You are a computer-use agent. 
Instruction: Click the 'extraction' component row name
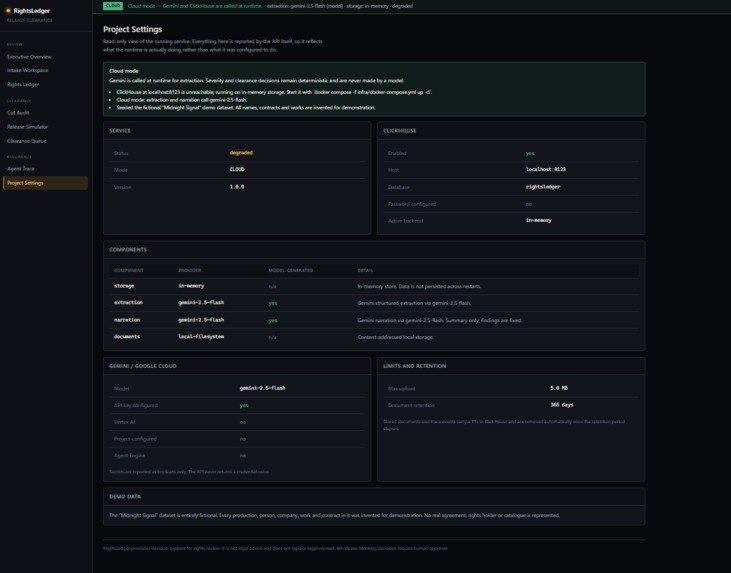pos(128,303)
